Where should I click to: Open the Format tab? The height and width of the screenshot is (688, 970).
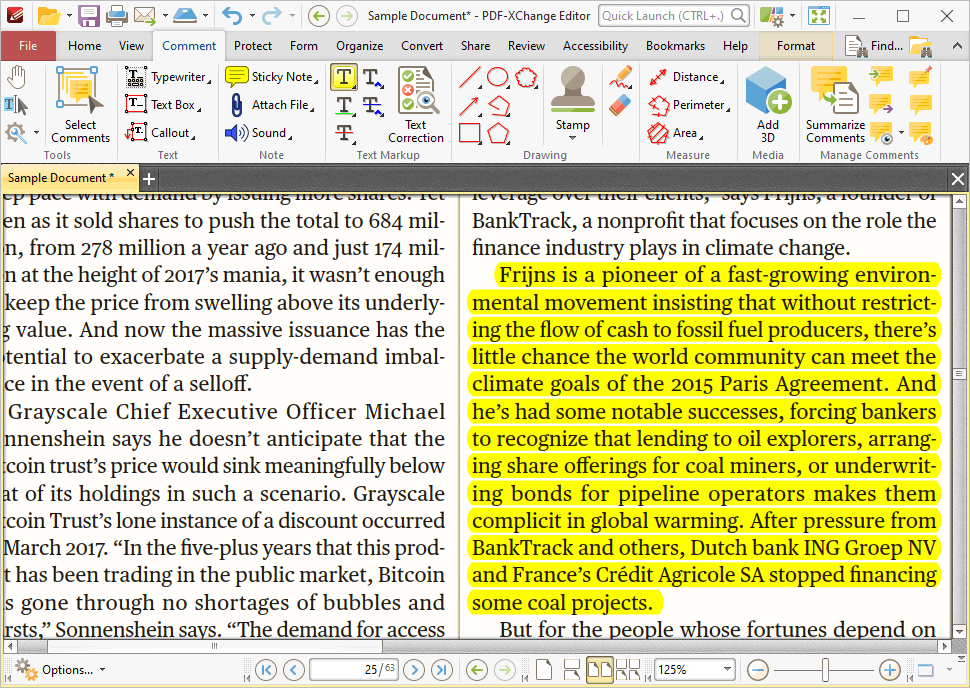[x=796, y=46]
